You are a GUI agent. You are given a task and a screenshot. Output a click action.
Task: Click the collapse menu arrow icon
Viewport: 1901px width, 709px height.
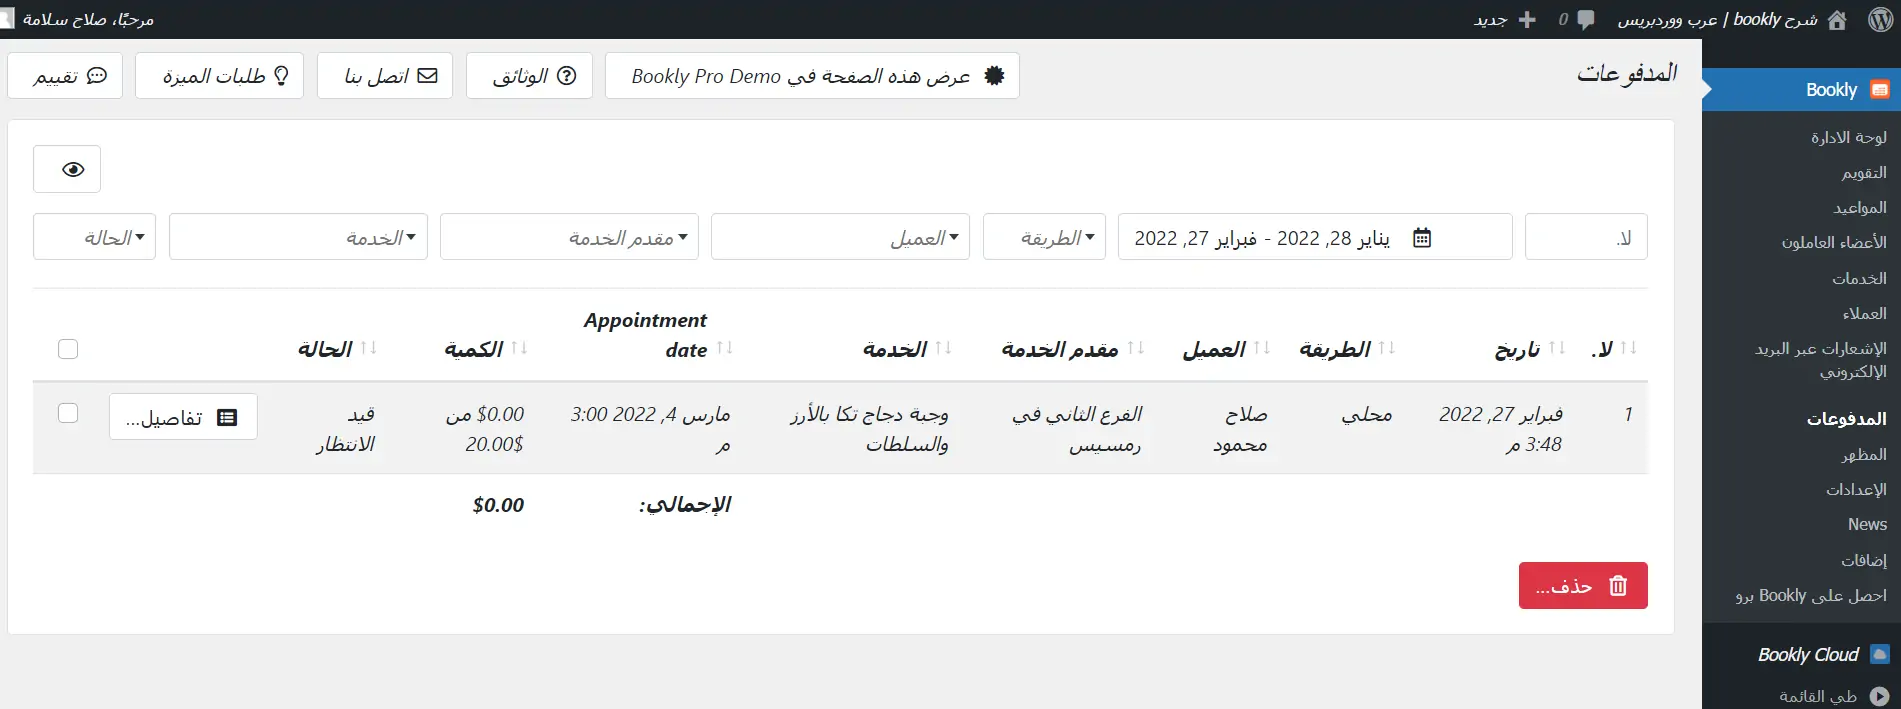tap(1879, 696)
